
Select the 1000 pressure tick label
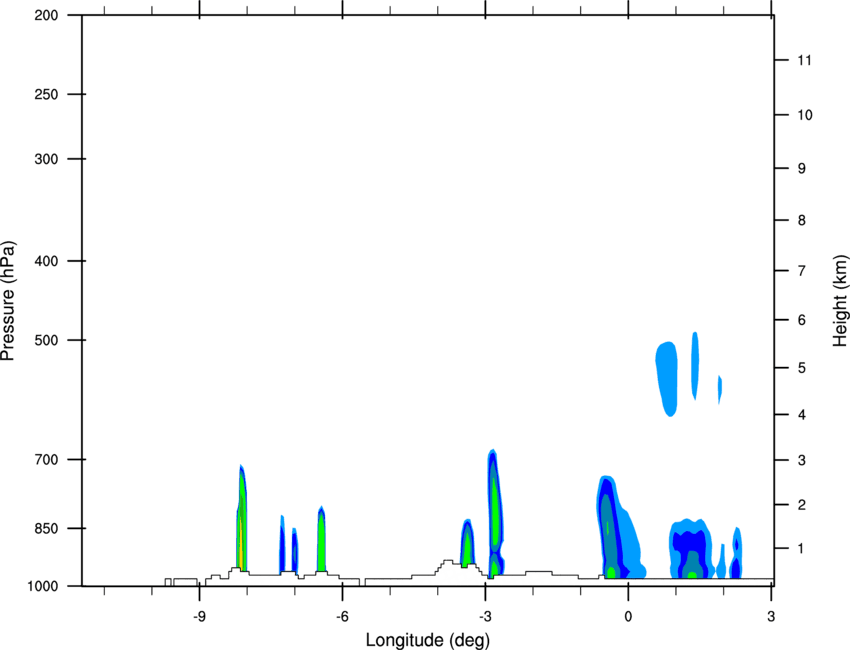[42, 586]
